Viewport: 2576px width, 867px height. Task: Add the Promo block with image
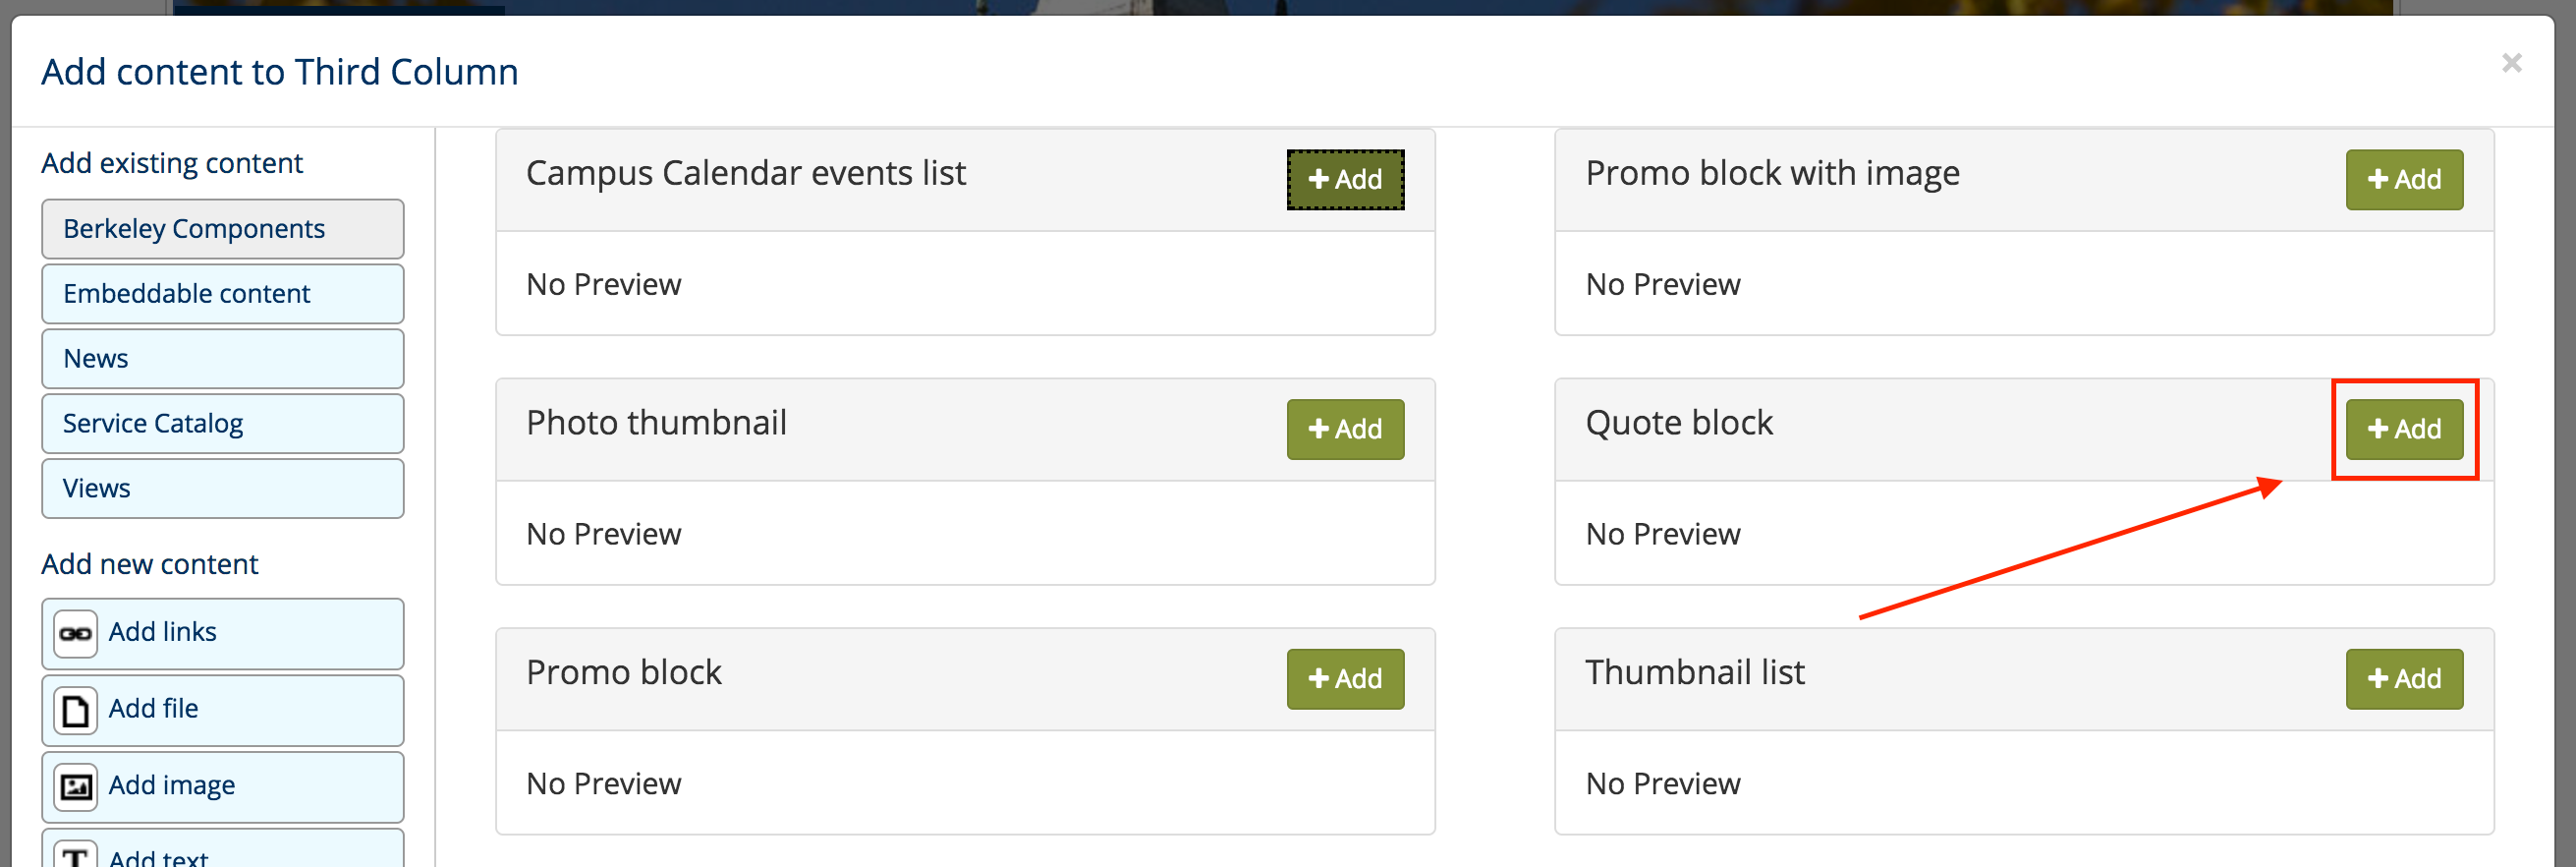[2403, 180]
